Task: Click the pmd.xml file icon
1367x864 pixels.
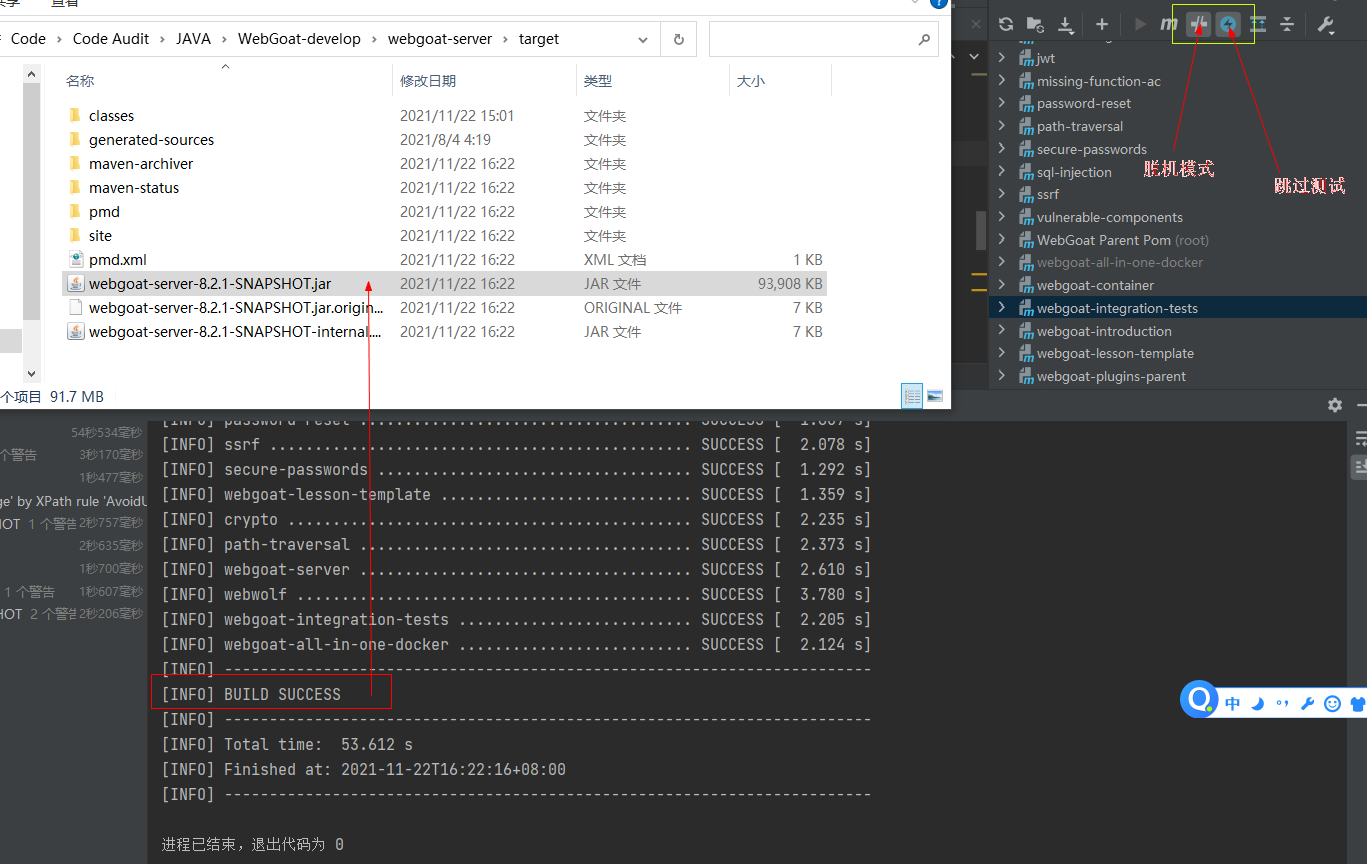Action: 75,259
